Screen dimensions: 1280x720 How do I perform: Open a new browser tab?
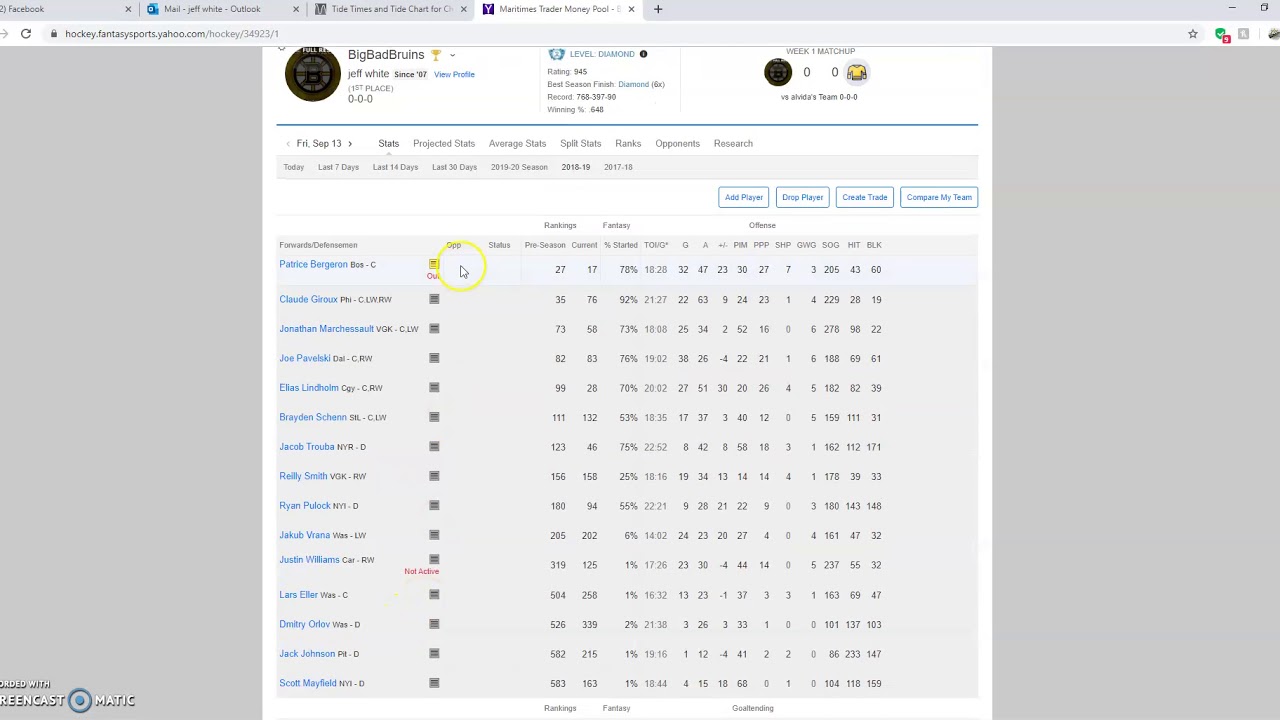pos(658,9)
